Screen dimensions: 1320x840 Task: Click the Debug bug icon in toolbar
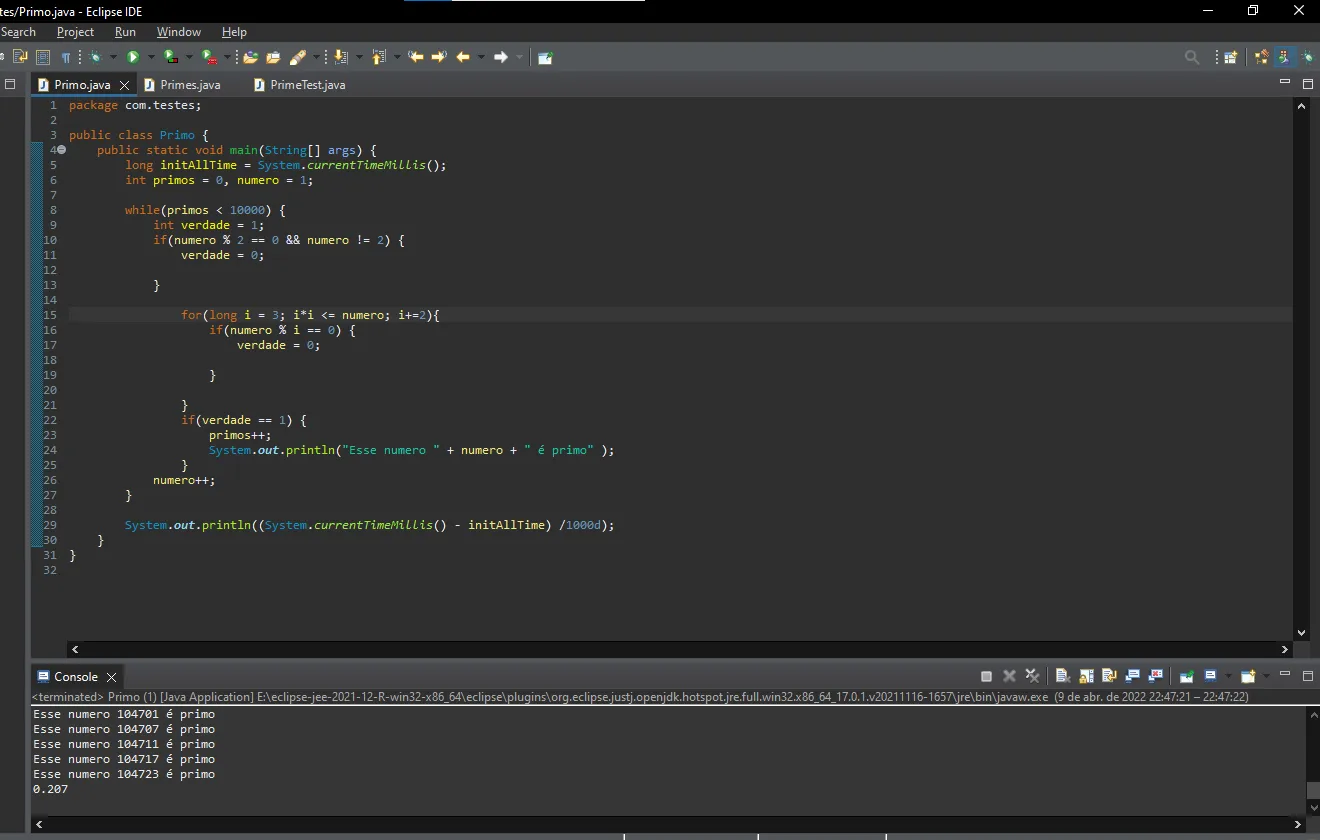pos(96,57)
